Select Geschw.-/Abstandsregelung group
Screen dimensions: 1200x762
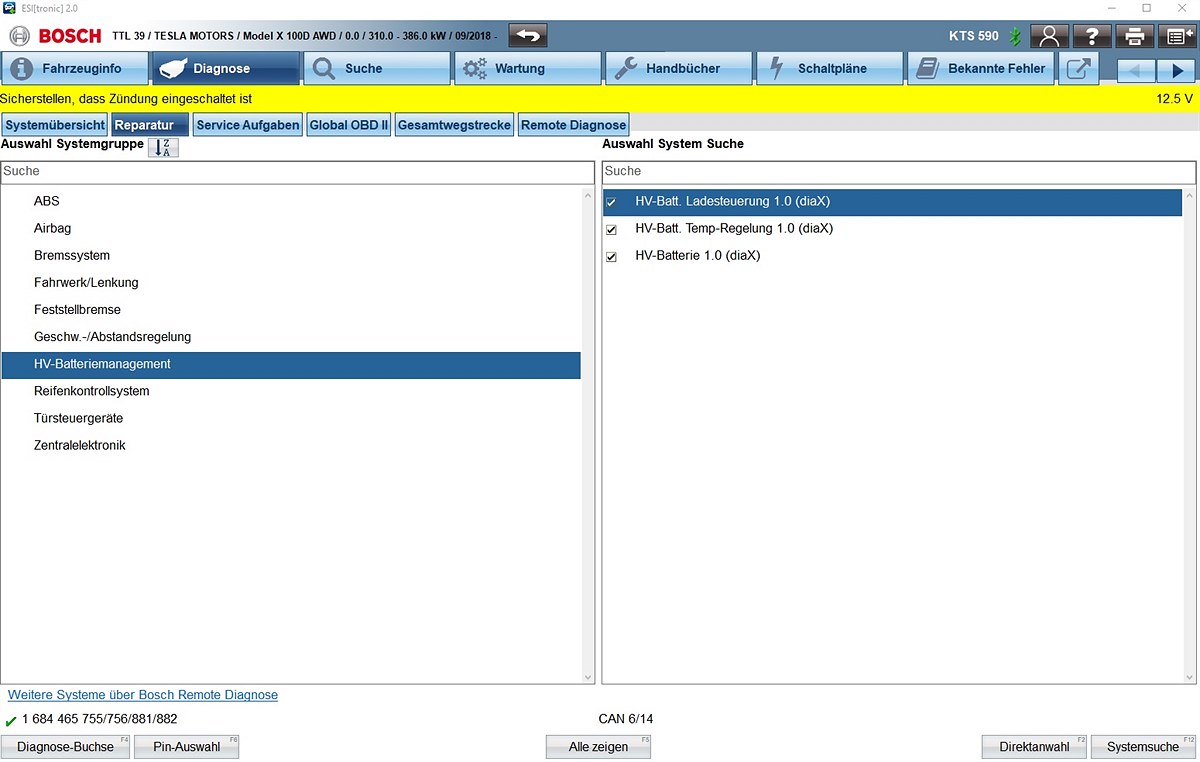(x=291, y=336)
